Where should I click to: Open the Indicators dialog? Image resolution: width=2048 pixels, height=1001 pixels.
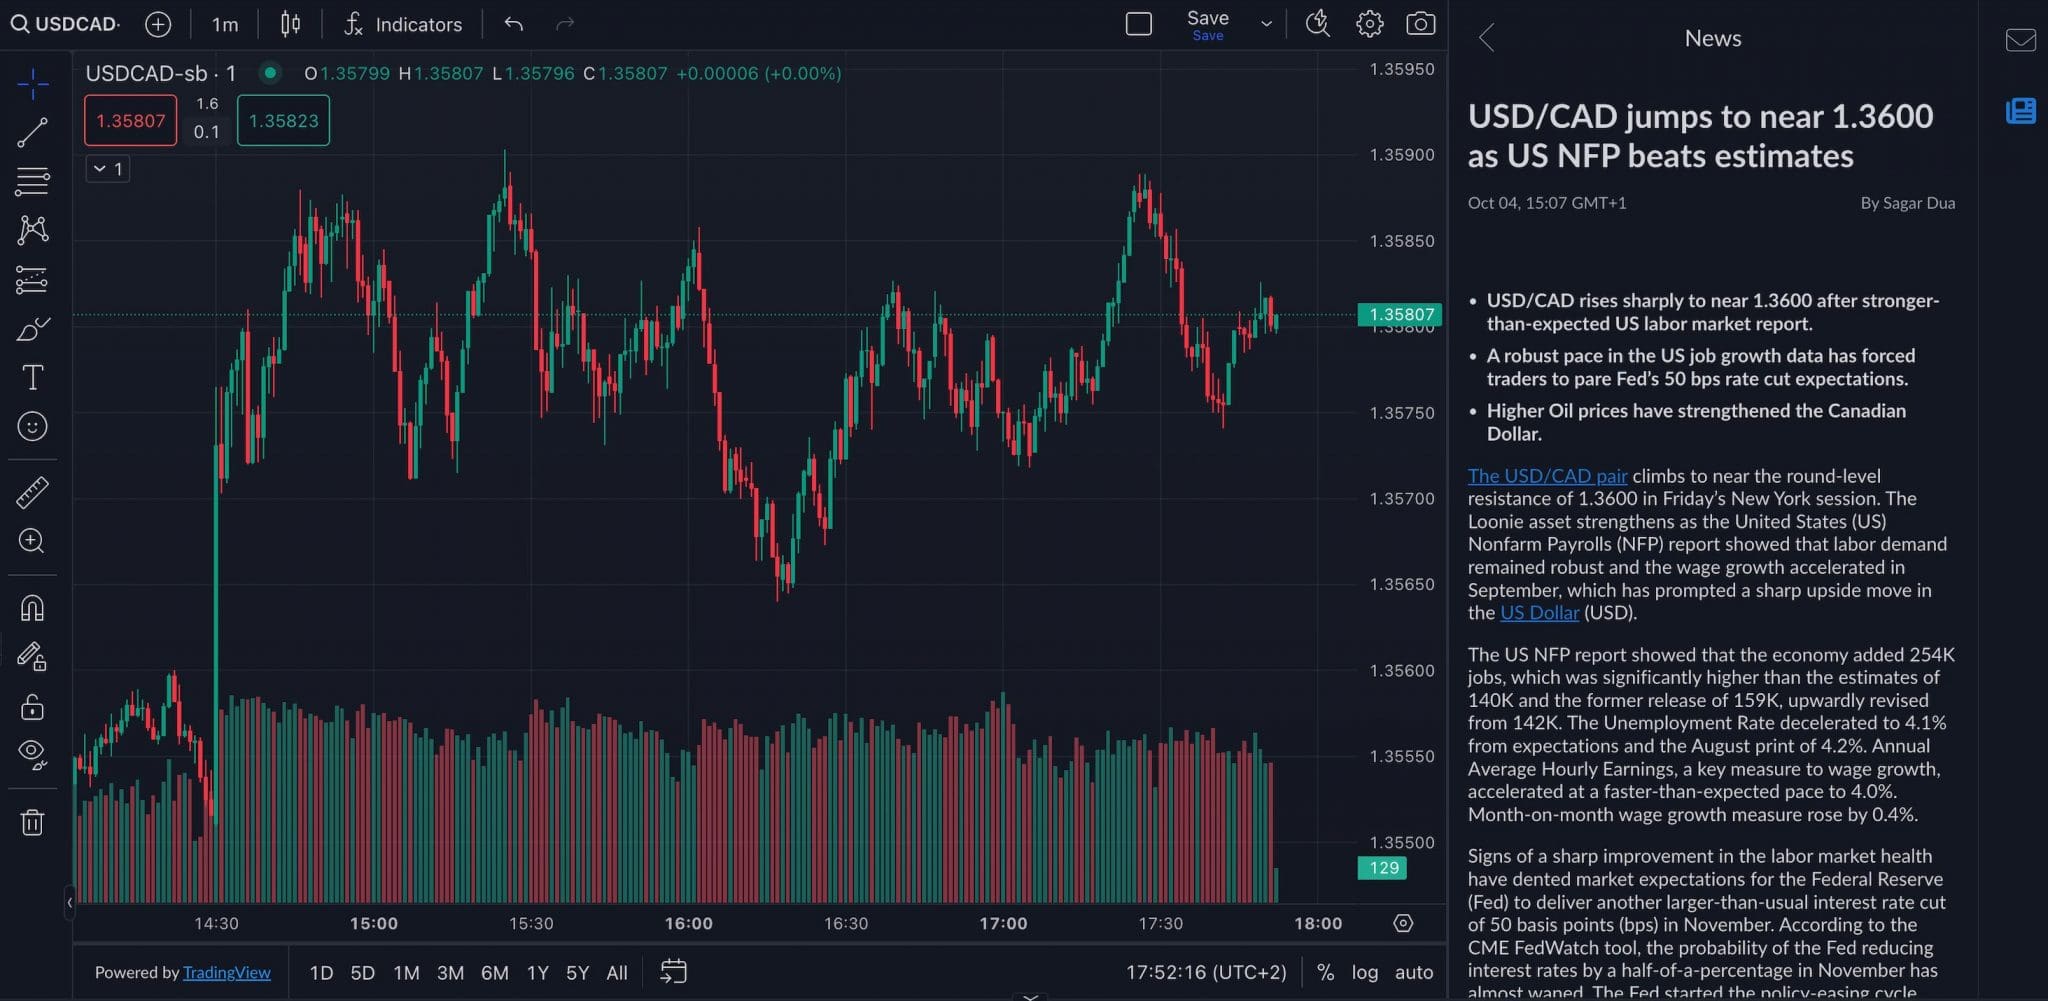pyautogui.click(x=403, y=24)
